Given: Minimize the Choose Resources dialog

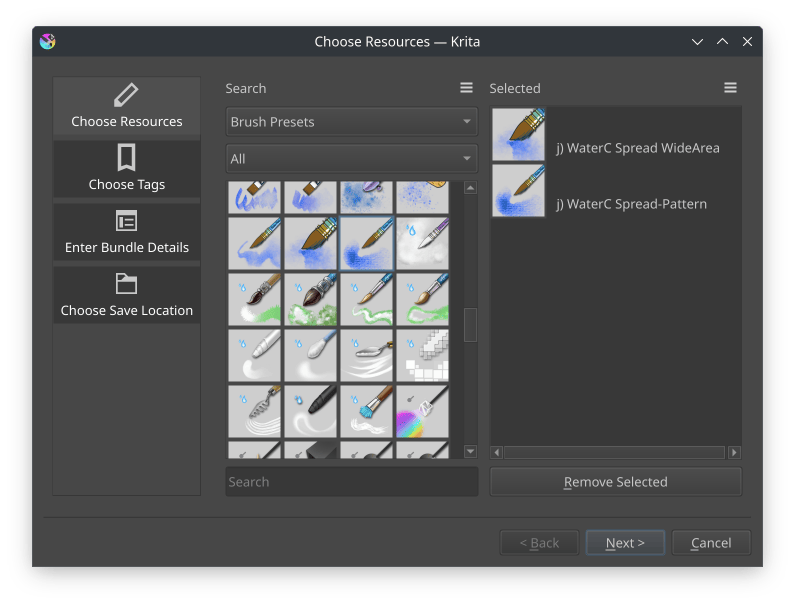Looking at the screenshot, I should tap(697, 42).
